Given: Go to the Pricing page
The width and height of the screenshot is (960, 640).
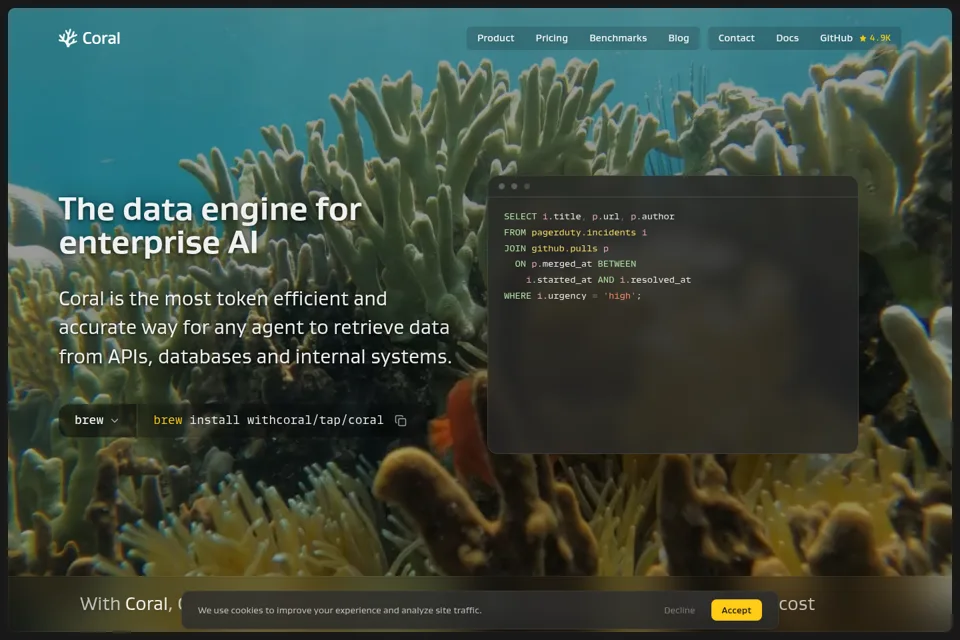Looking at the screenshot, I should [552, 38].
